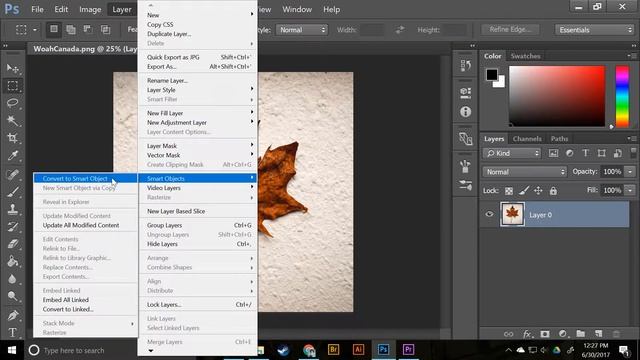Click the link layers icon
This screenshot has width=640, height=360.
pos(509,334)
